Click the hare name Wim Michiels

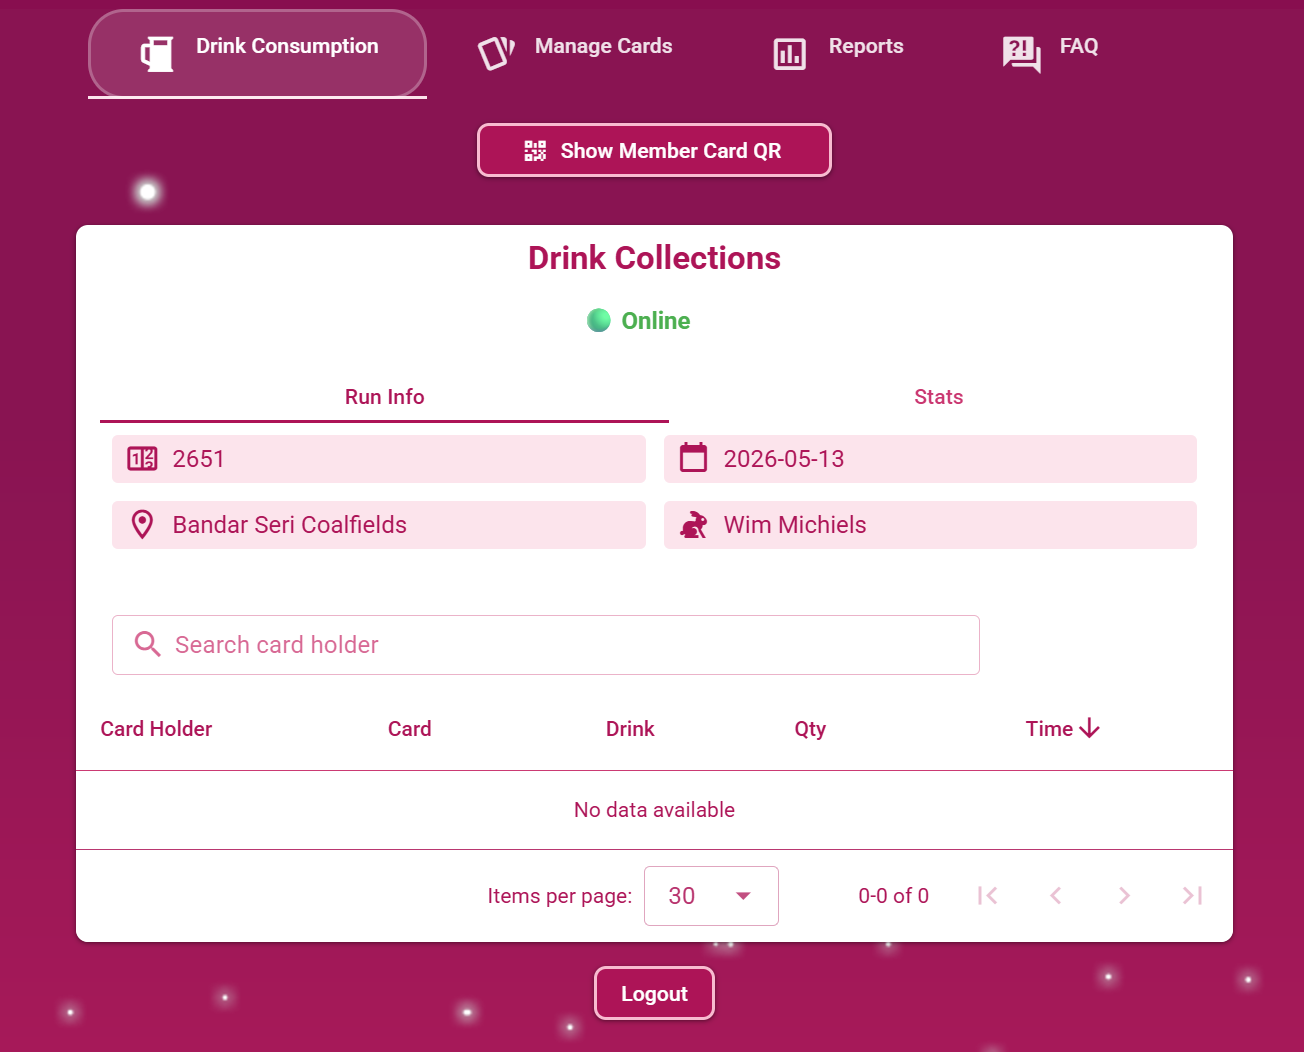795,525
